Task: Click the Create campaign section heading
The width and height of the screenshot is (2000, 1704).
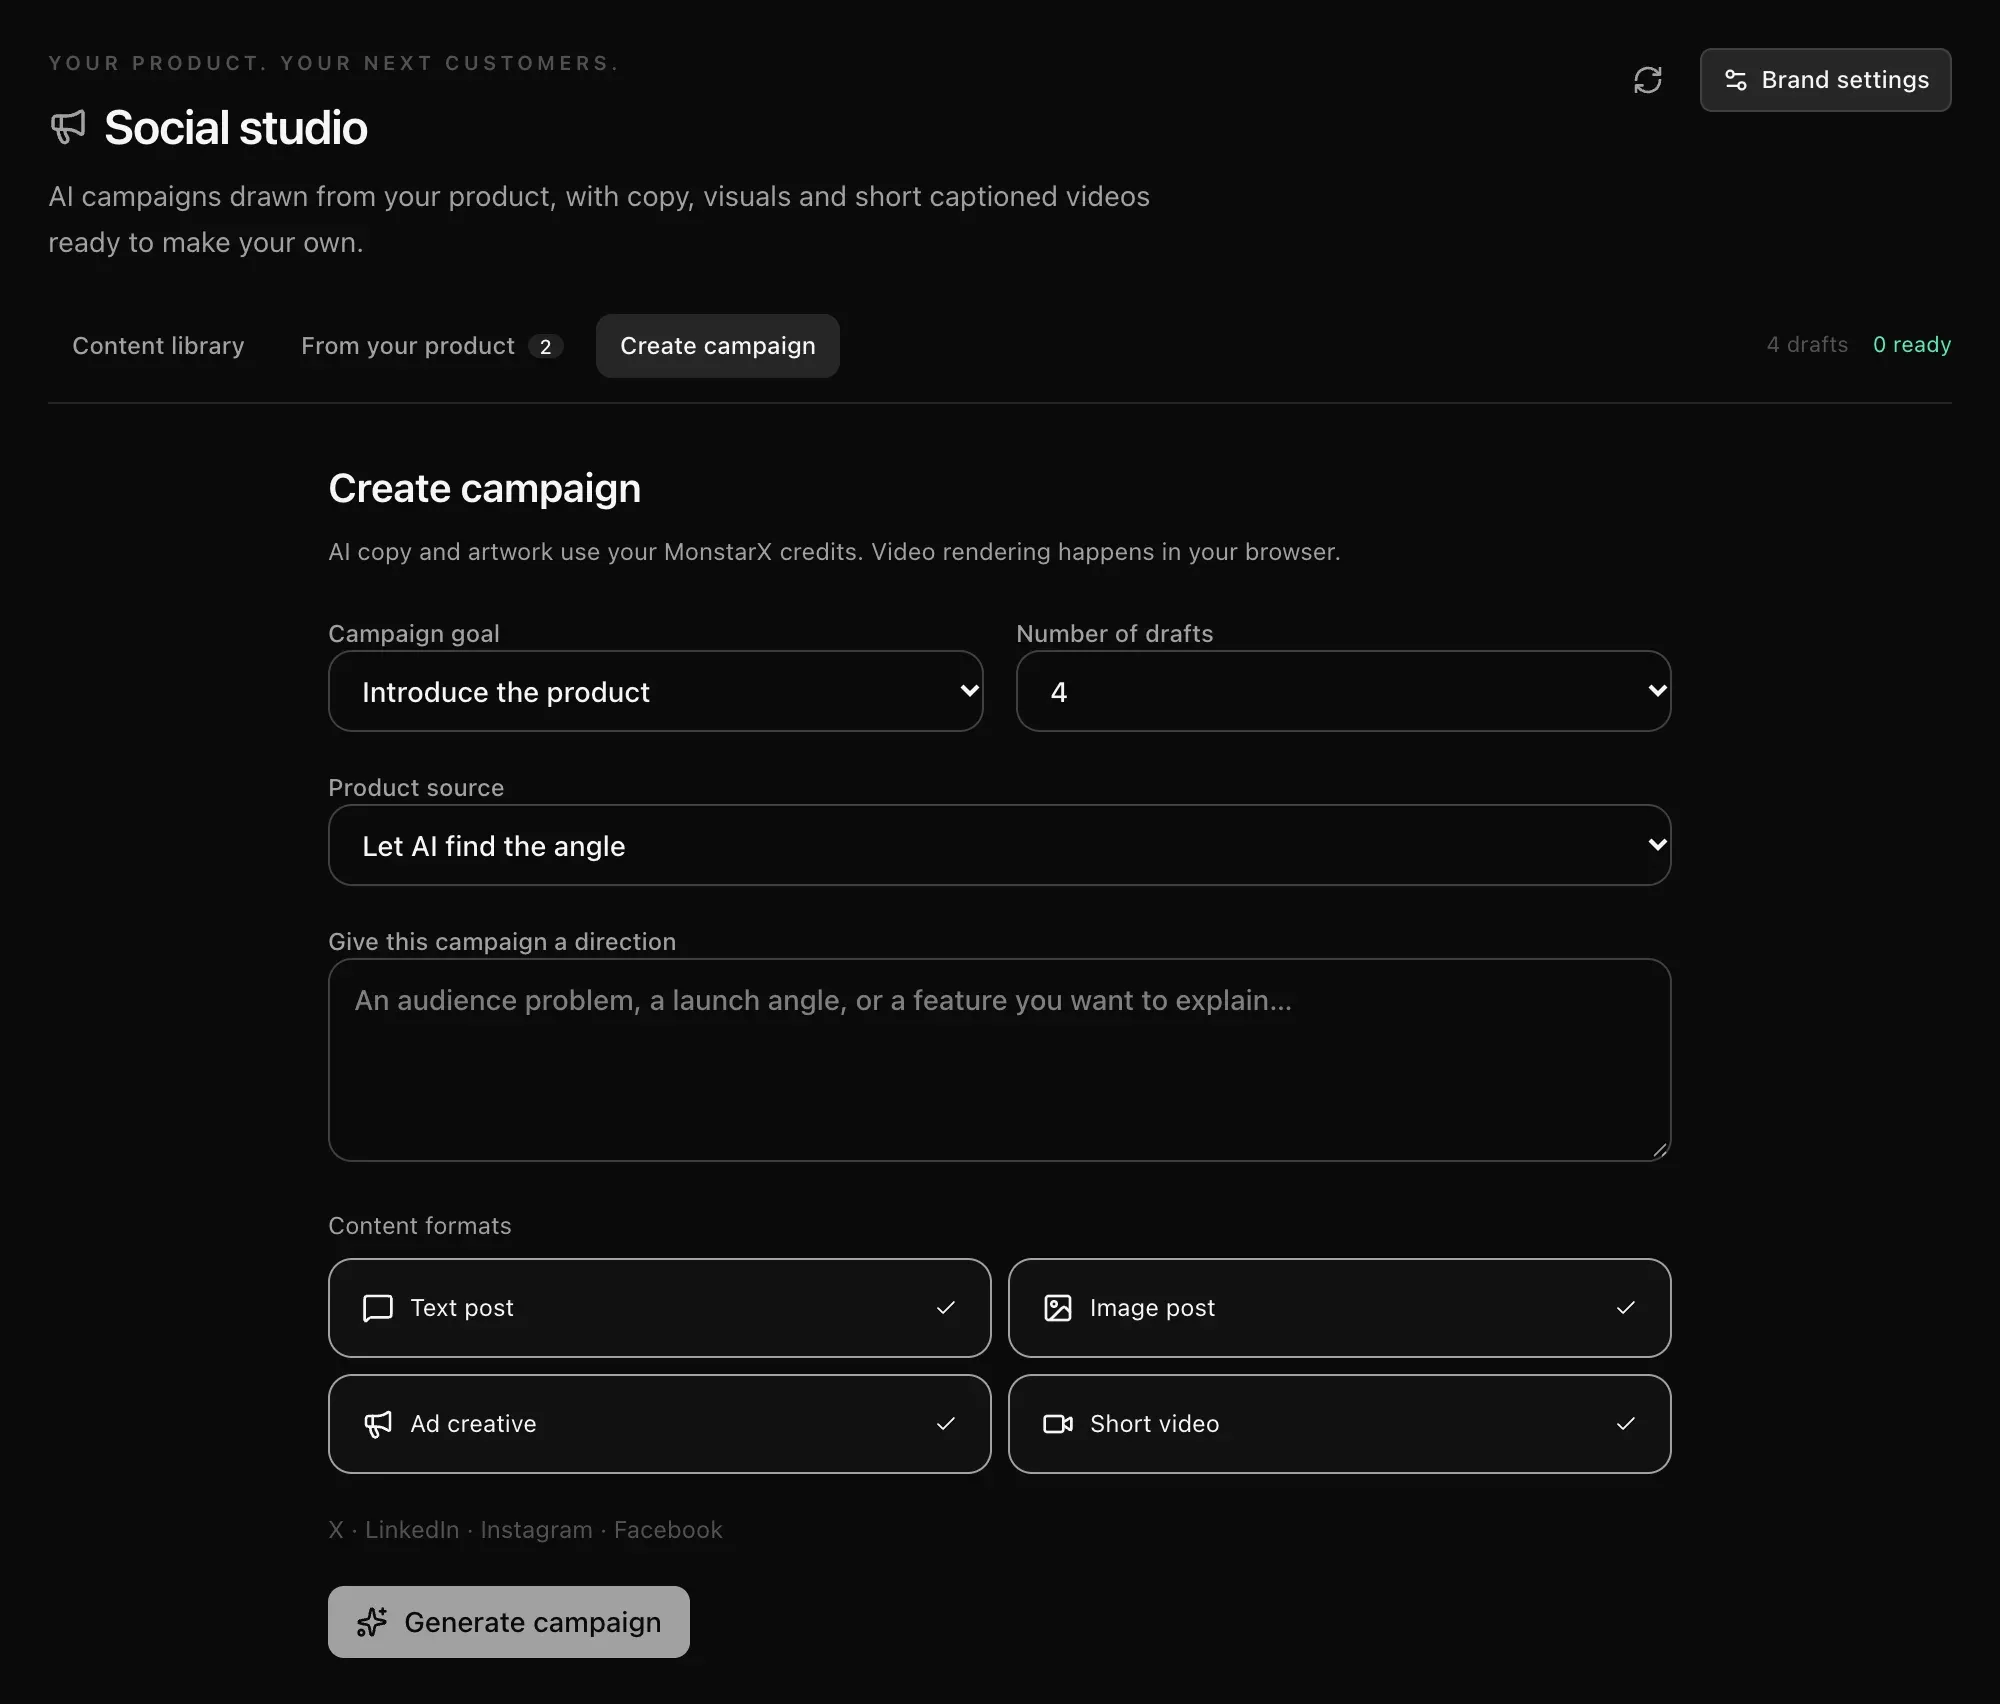Action: tap(484, 488)
